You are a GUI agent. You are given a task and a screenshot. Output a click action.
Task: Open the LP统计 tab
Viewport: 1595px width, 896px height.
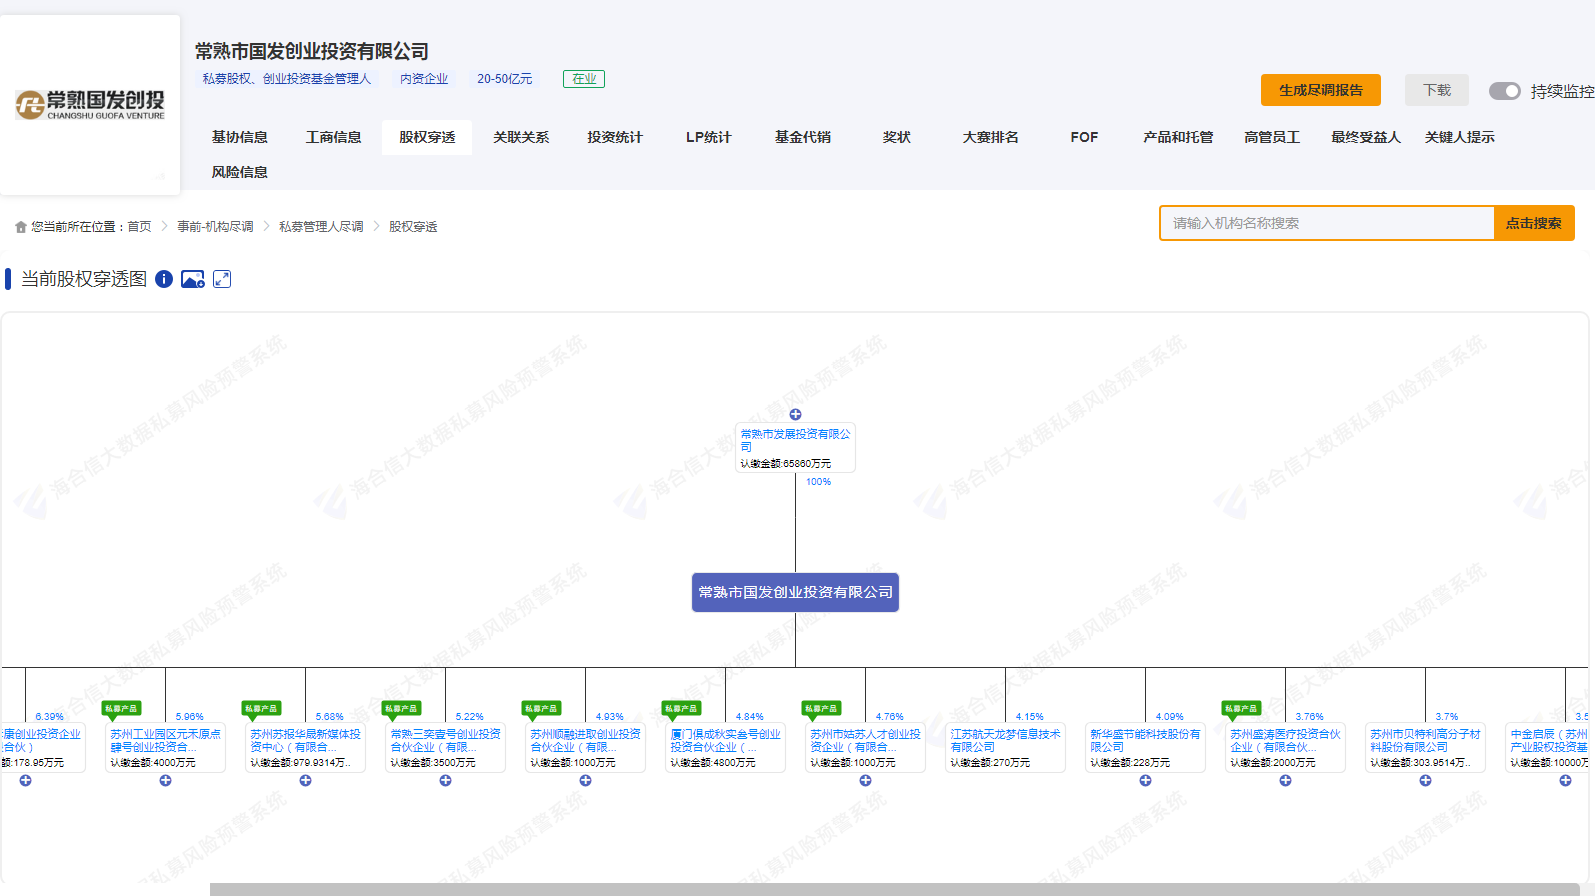(x=709, y=137)
